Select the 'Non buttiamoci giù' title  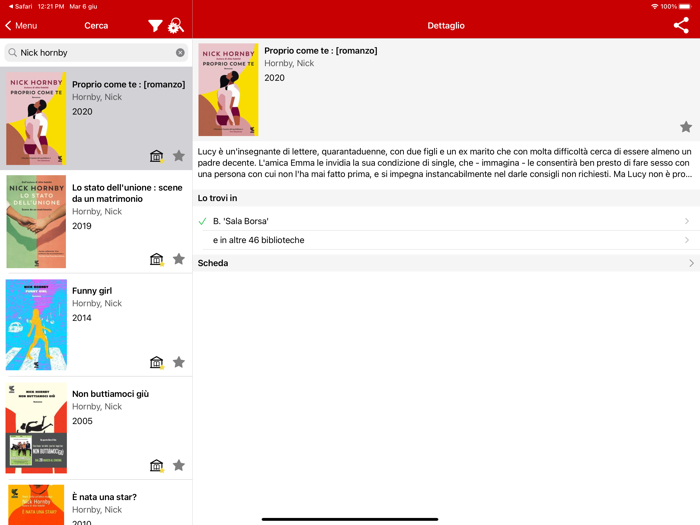click(110, 394)
